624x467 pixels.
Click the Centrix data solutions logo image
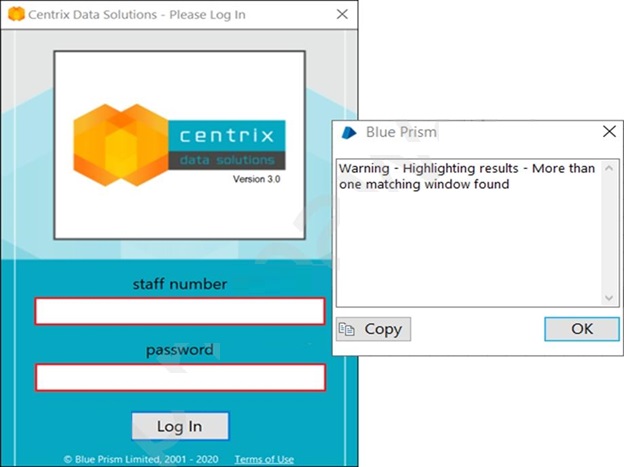pyautogui.click(x=179, y=145)
